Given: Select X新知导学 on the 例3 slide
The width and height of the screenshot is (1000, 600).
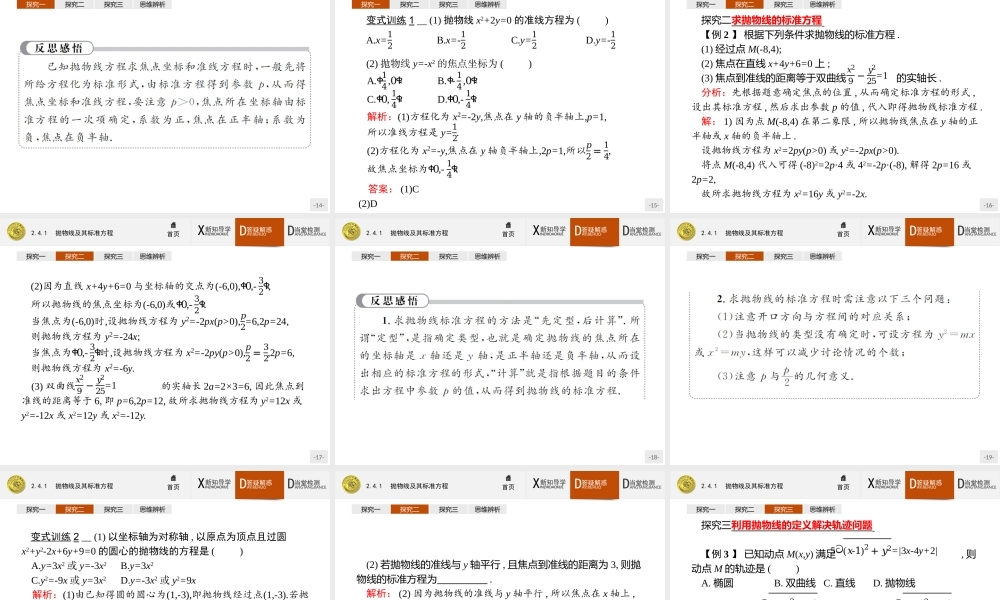Looking at the screenshot, I should click(883, 483).
